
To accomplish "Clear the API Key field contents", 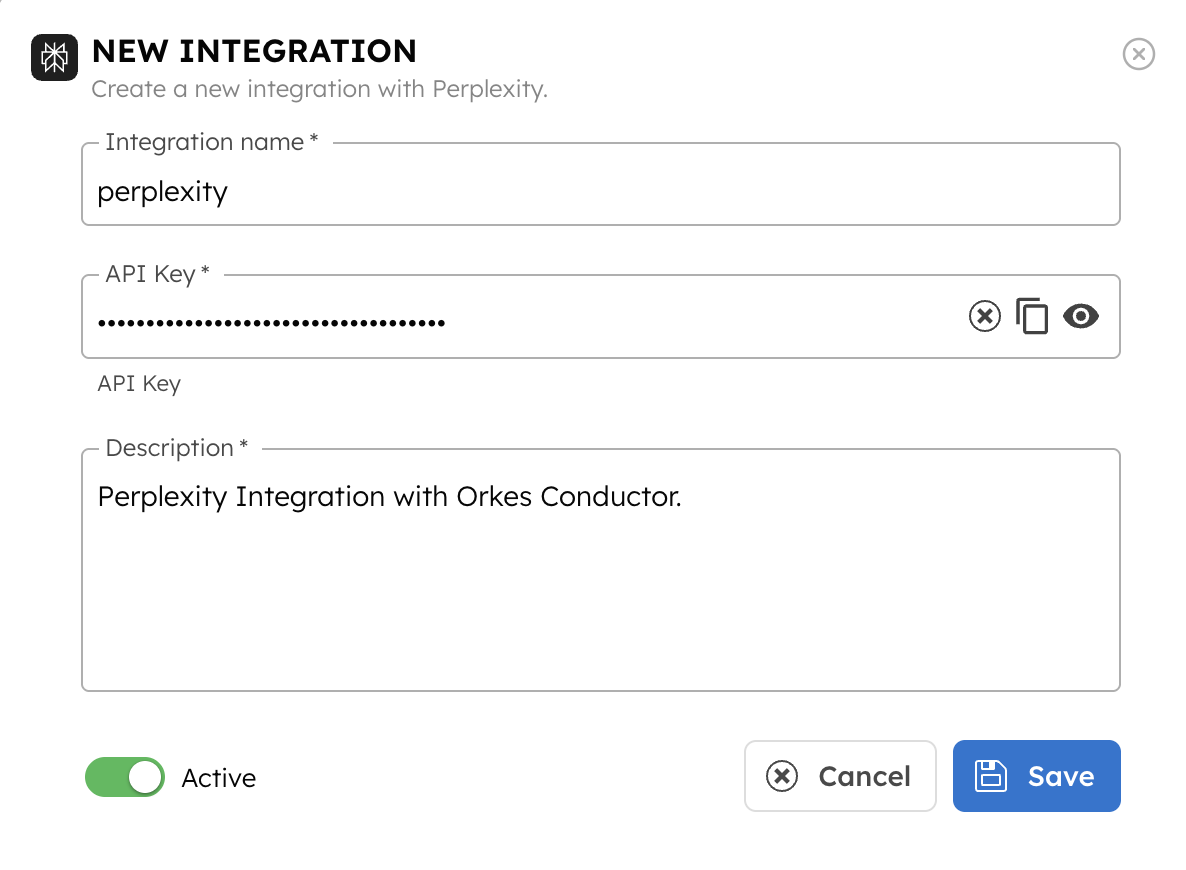I will [x=984, y=317].
